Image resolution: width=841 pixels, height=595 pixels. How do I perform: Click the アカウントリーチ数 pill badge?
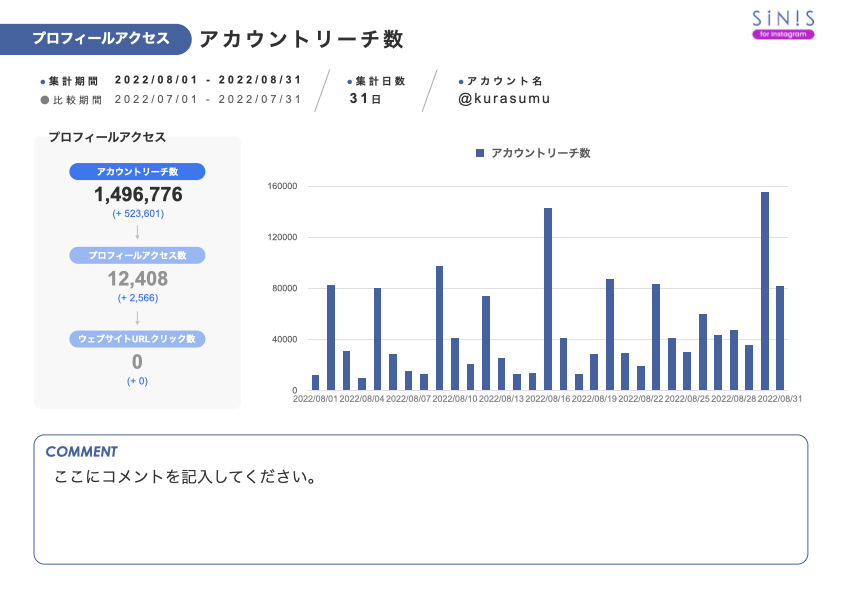[139, 171]
